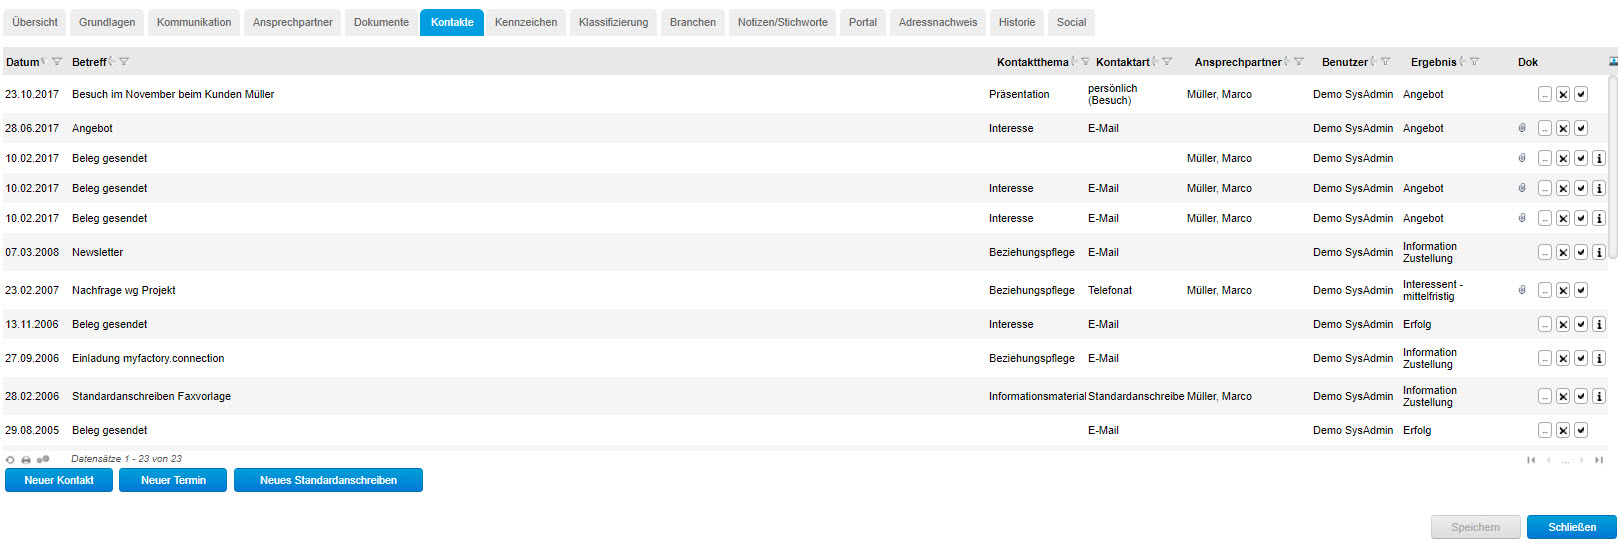Mark 29.08.2005 Beleg gesendet as done
This screenshot has width=1620, height=543.
(x=1581, y=430)
